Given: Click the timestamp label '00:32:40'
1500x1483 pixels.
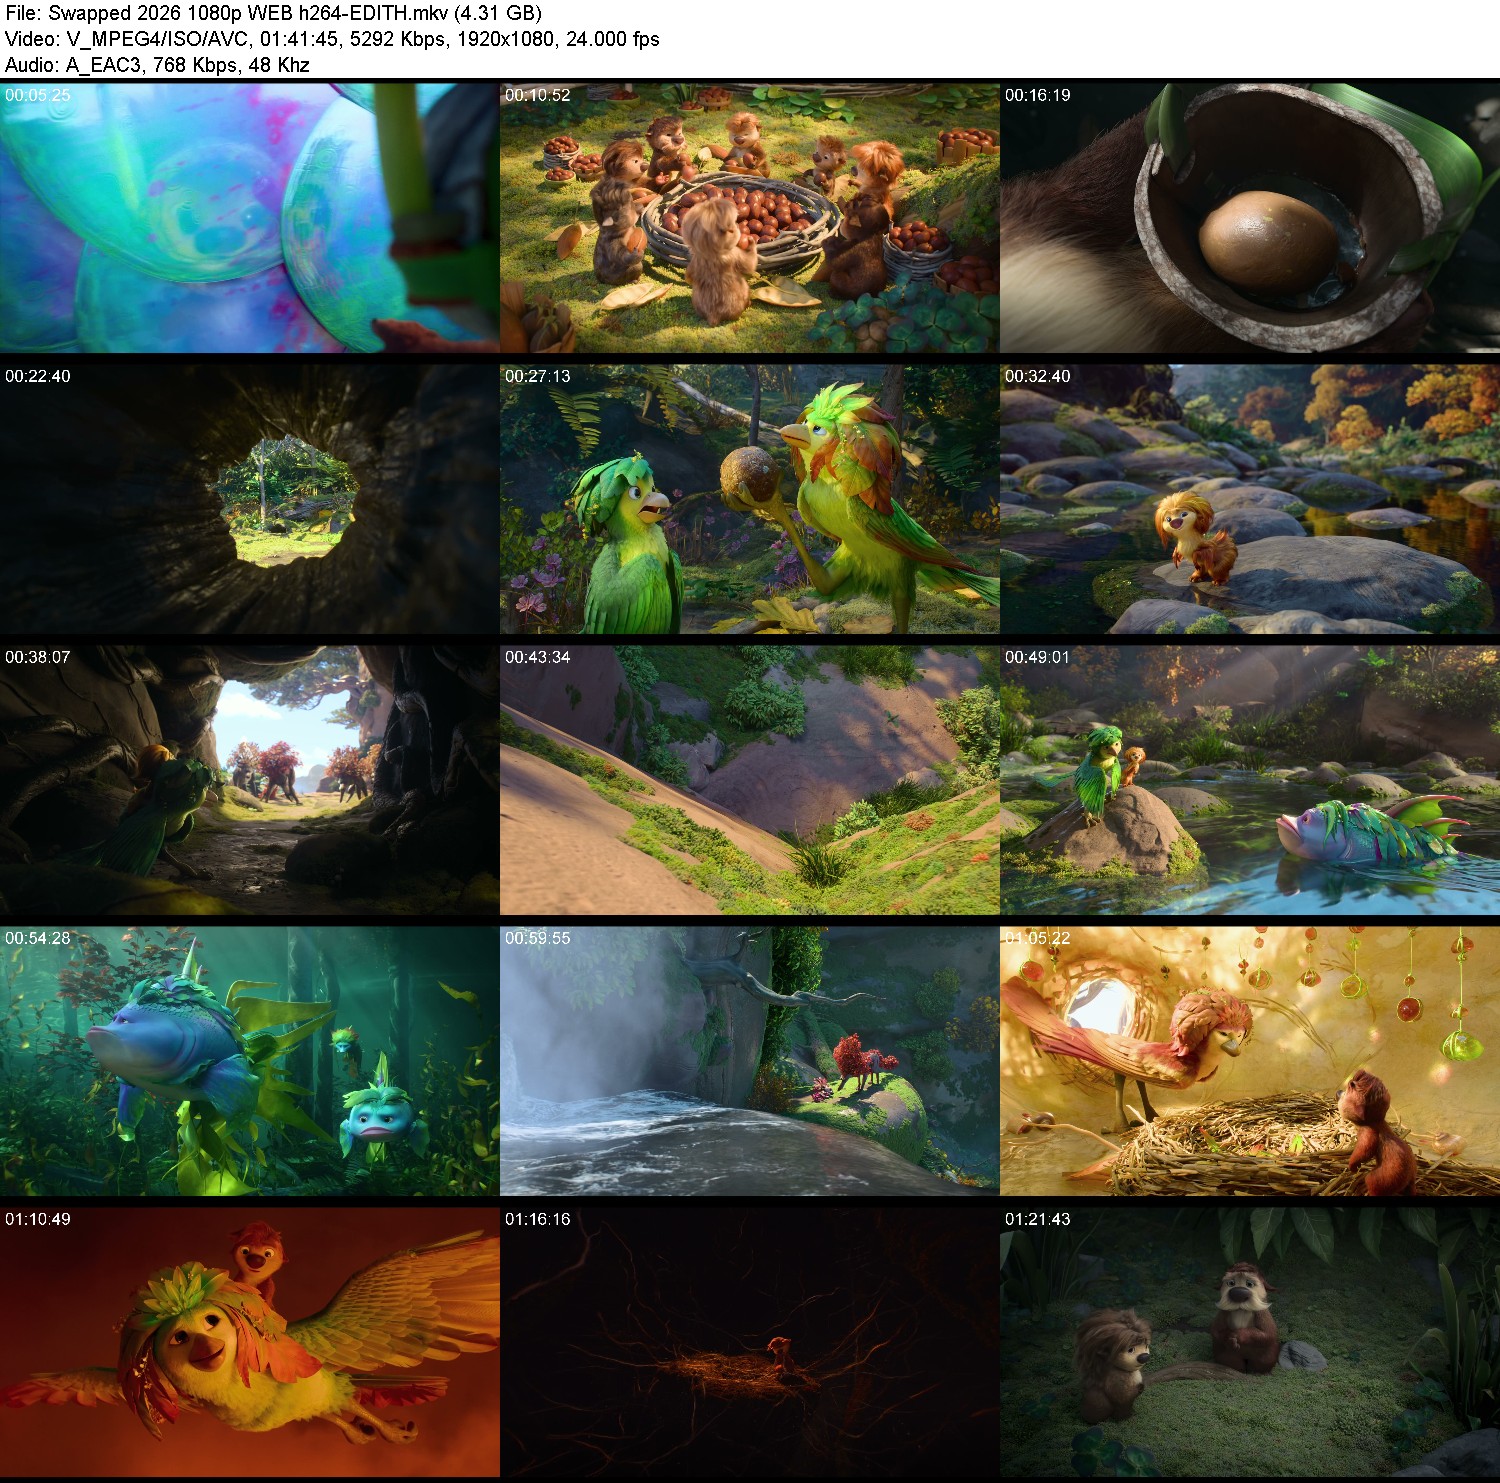Looking at the screenshot, I should click(x=1038, y=376).
